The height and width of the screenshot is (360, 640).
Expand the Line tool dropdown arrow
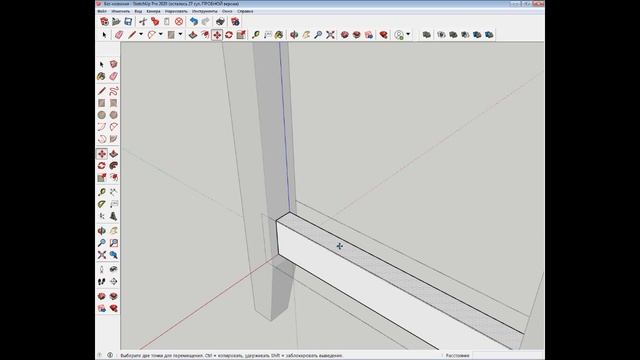(141, 35)
